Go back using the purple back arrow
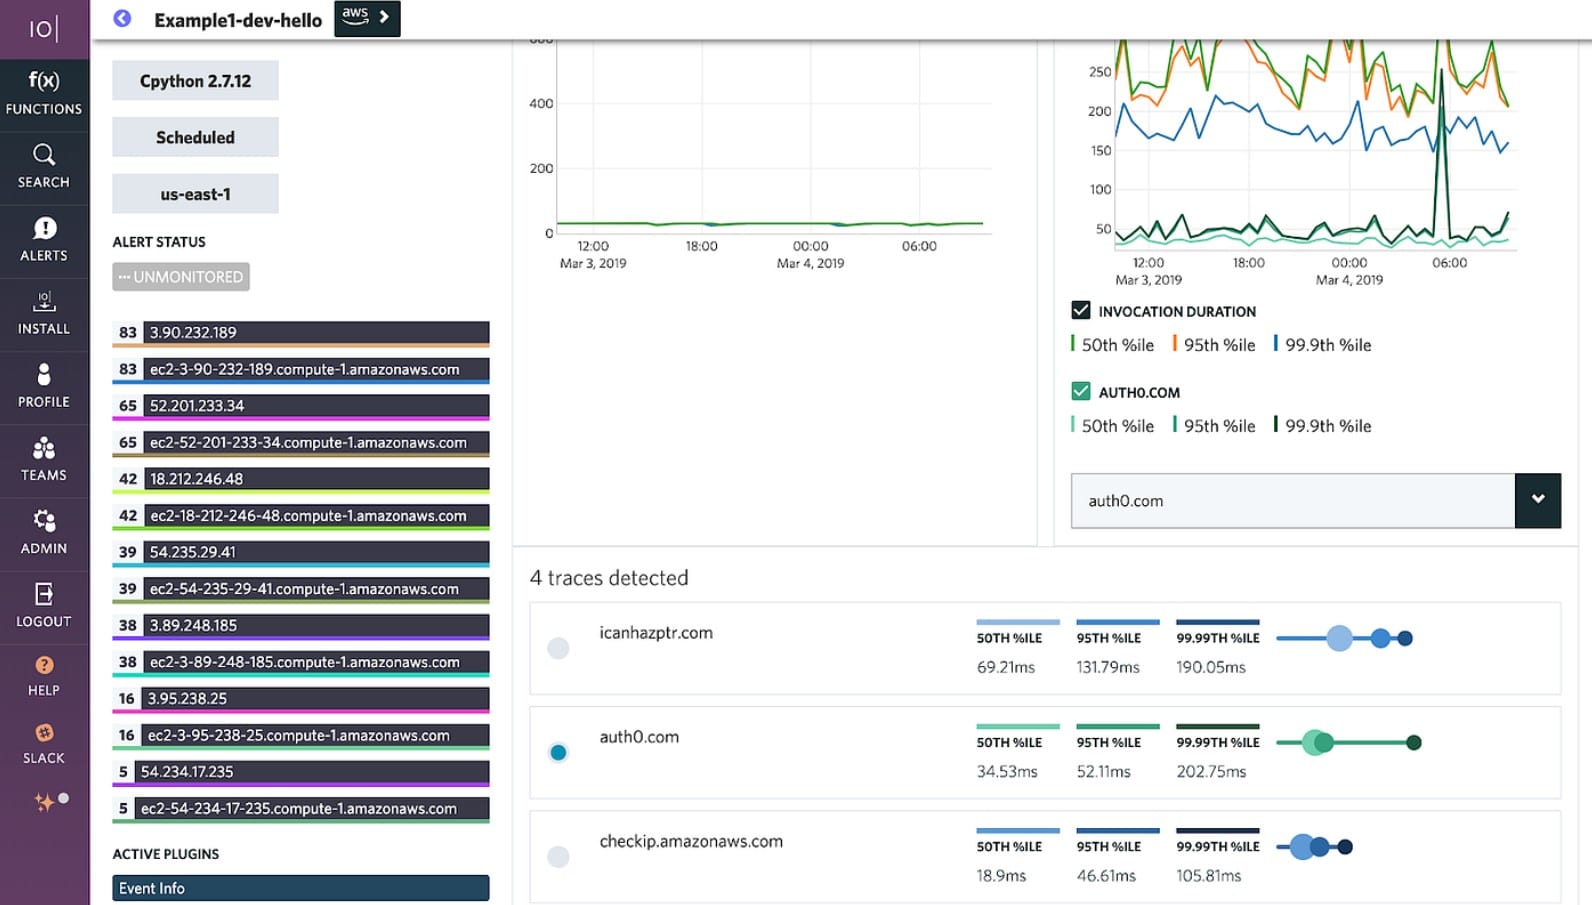Screen dimensions: 1592x905 pyautogui.click(x=122, y=18)
